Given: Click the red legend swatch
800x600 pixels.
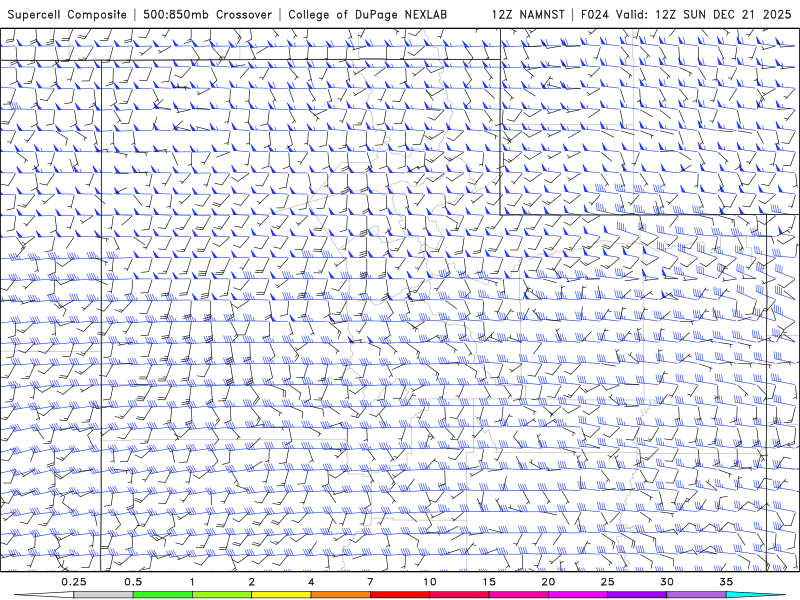Looking at the screenshot, I should (399, 595).
